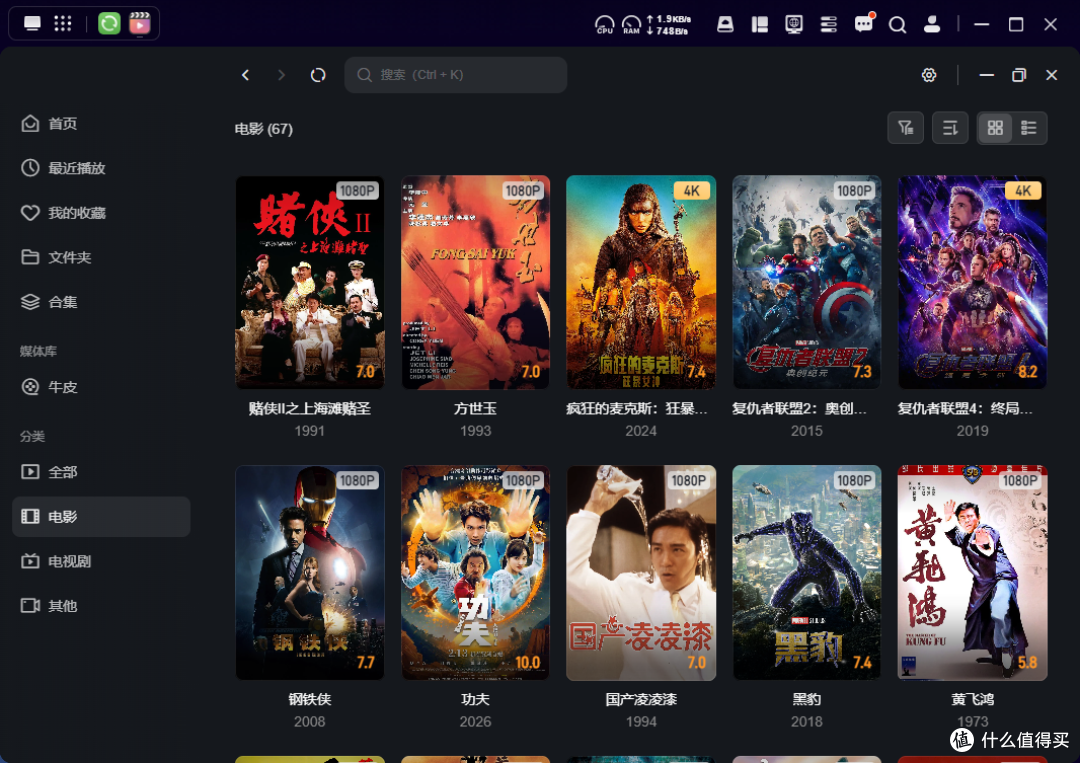Open the green sync app in top bar
The height and width of the screenshot is (763, 1080).
(109, 23)
